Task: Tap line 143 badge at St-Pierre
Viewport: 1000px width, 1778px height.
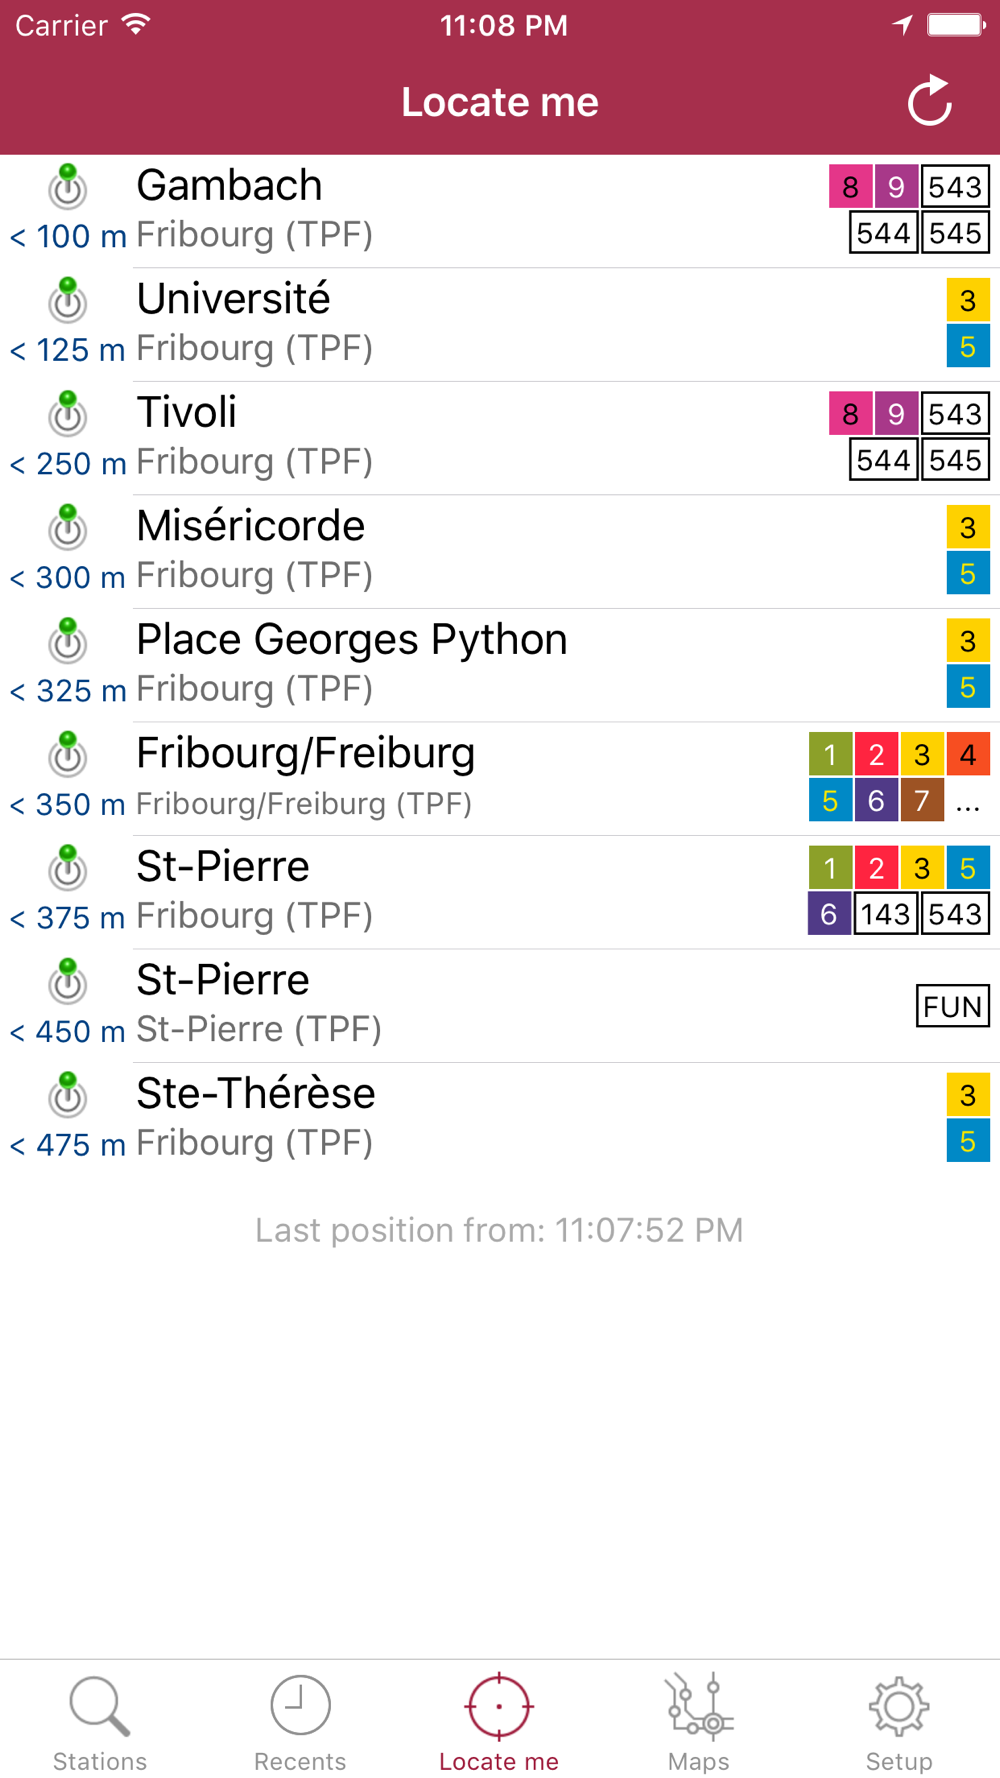Action: point(885,914)
